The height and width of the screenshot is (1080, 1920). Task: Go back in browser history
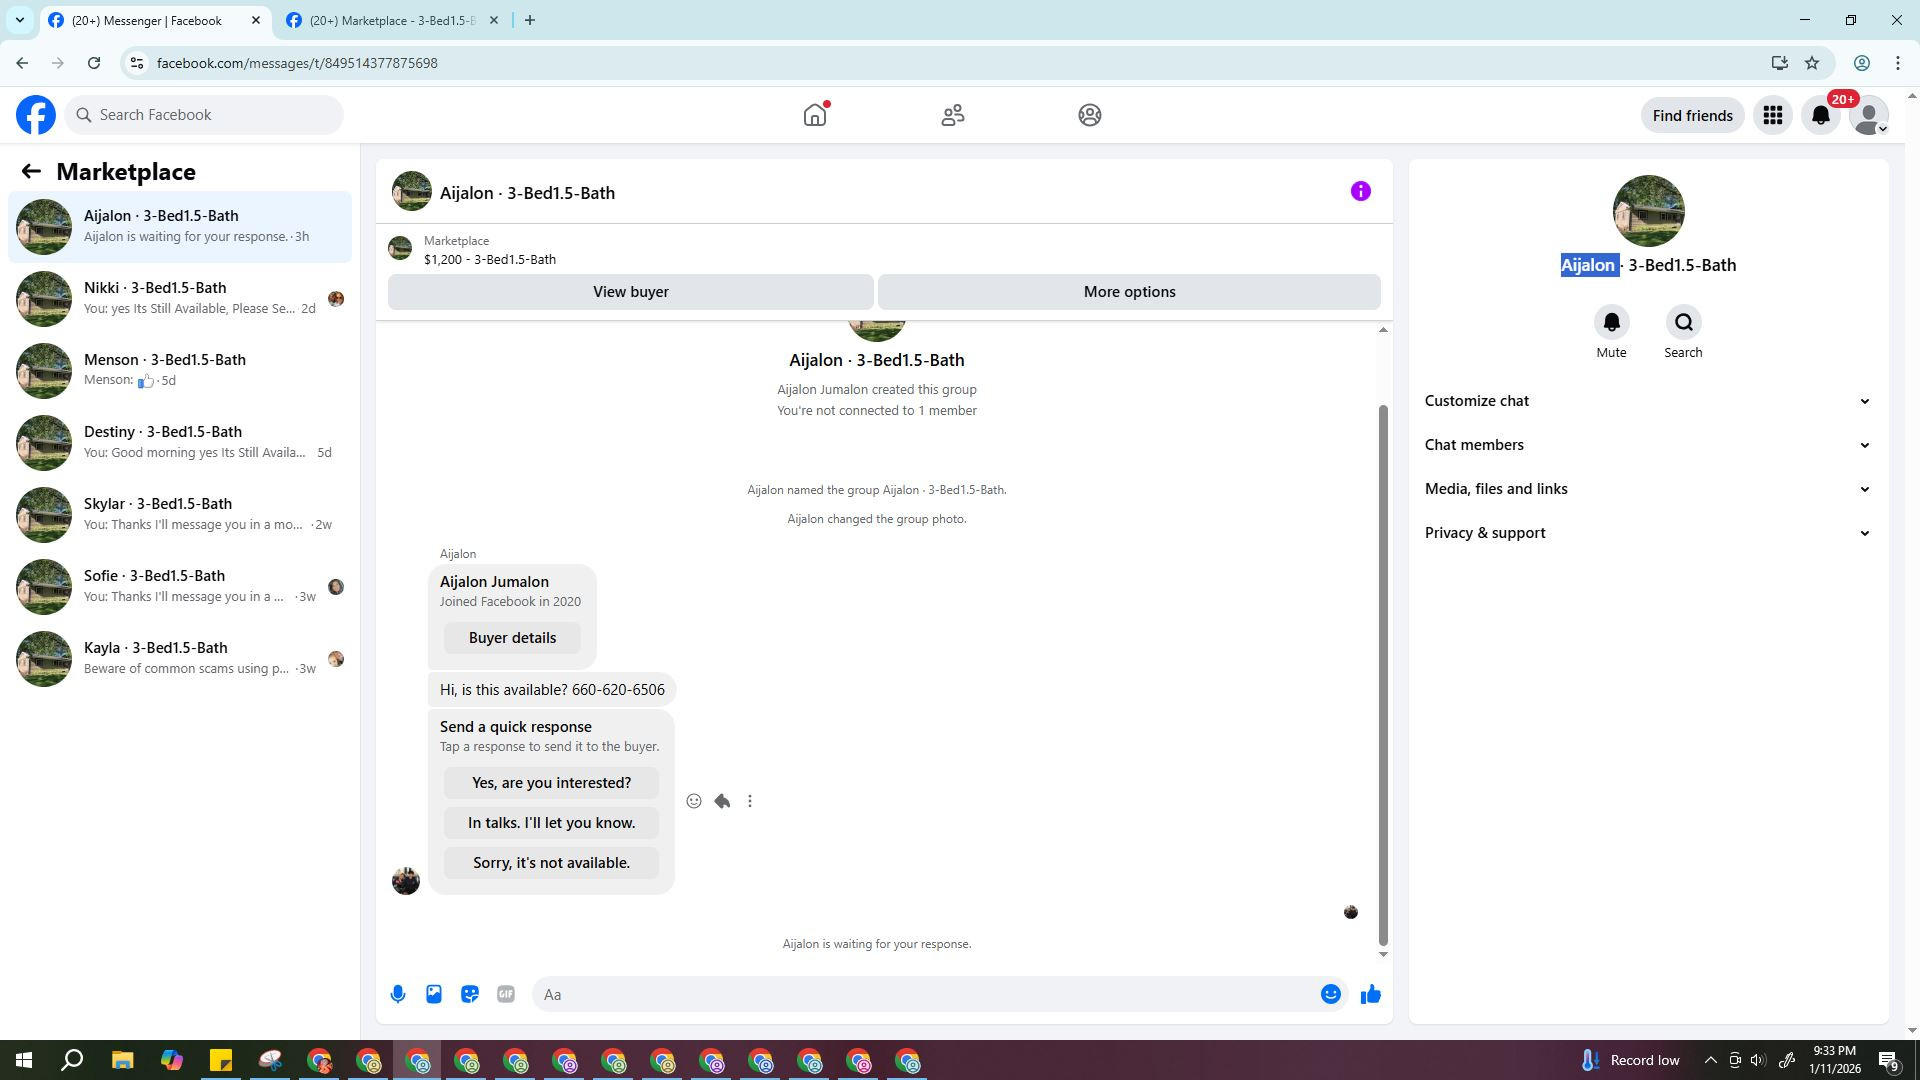click(22, 63)
